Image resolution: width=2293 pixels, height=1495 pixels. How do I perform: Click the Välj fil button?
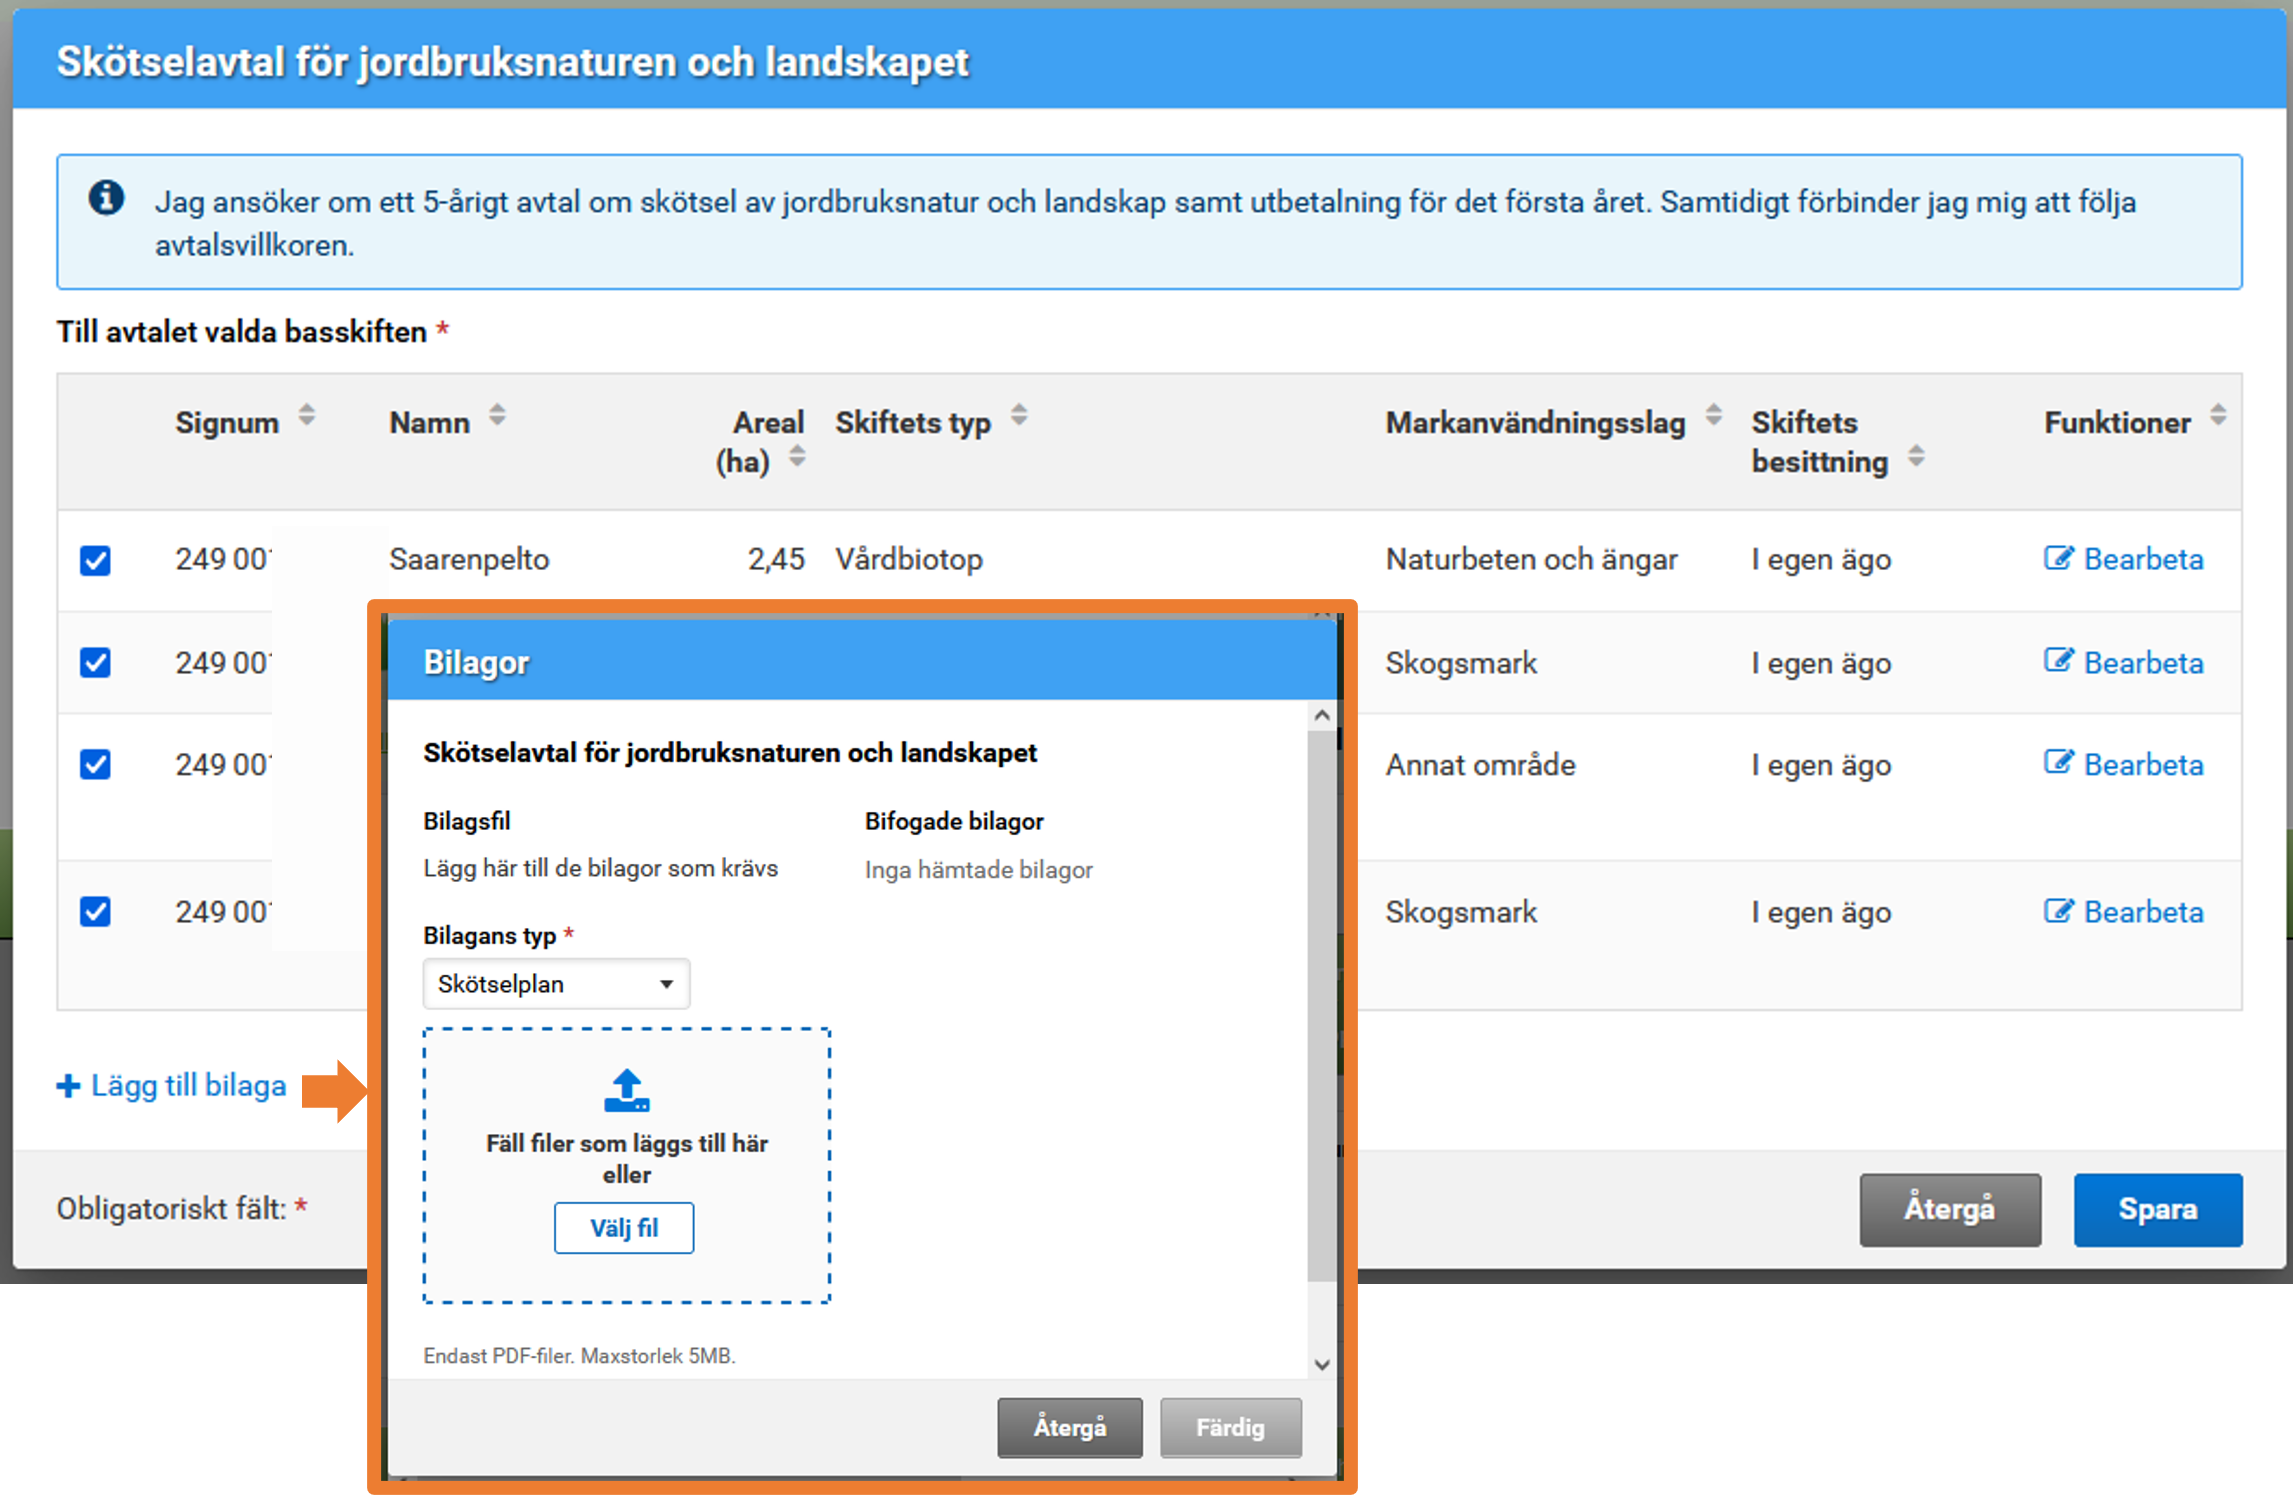[x=624, y=1227]
